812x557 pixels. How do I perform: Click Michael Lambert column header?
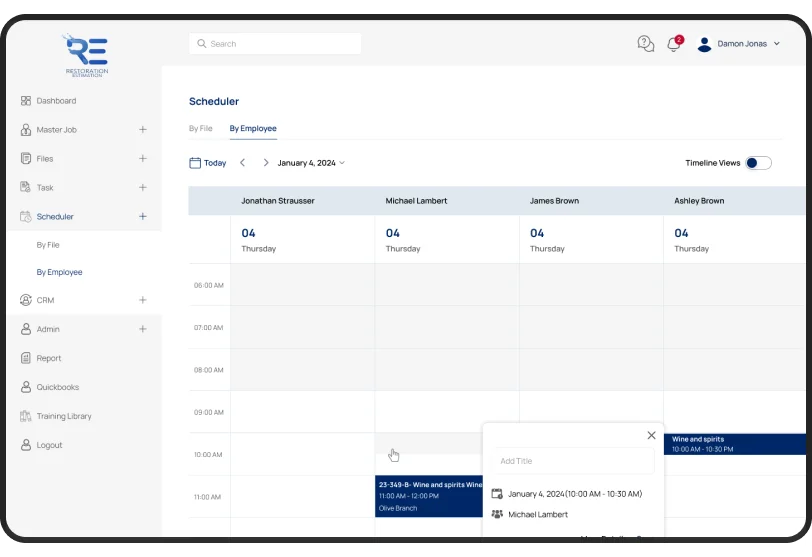pos(416,201)
